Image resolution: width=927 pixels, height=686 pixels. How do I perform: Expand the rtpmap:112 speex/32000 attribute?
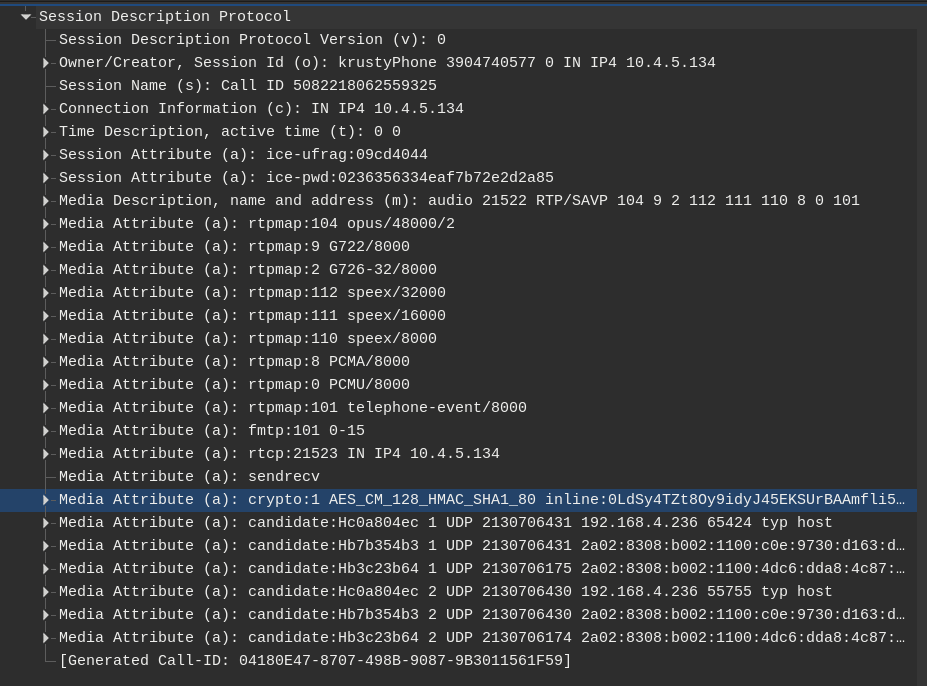point(46,293)
